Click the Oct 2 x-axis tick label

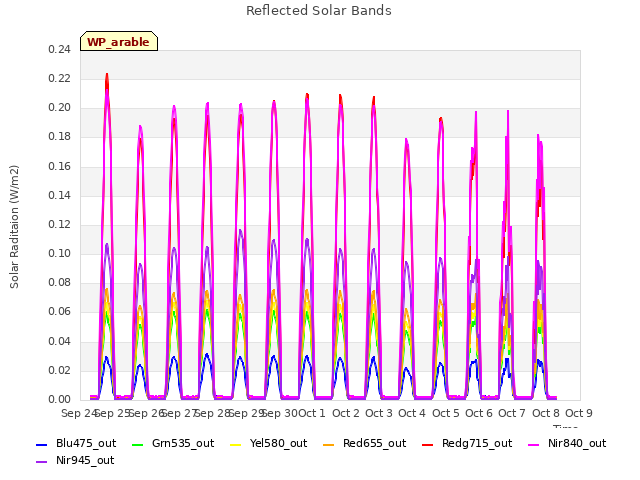click(x=346, y=413)
